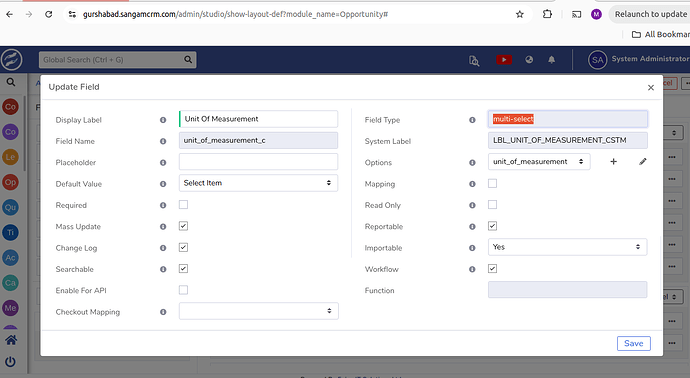Click the power logout icon in sidebar
The height and width of the screenshot is (378, 690).
coord(11,362)
